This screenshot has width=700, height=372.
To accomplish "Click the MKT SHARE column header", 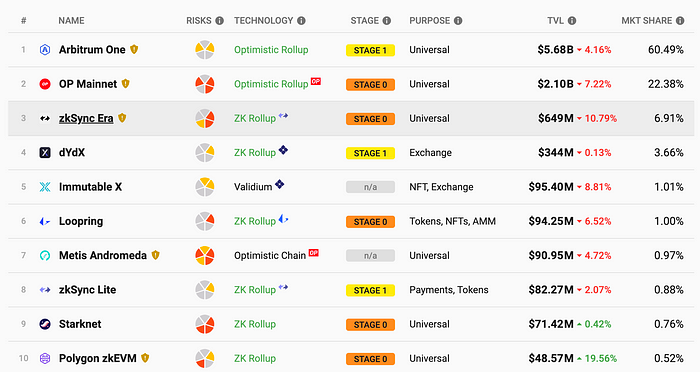I will pos(647,21).
